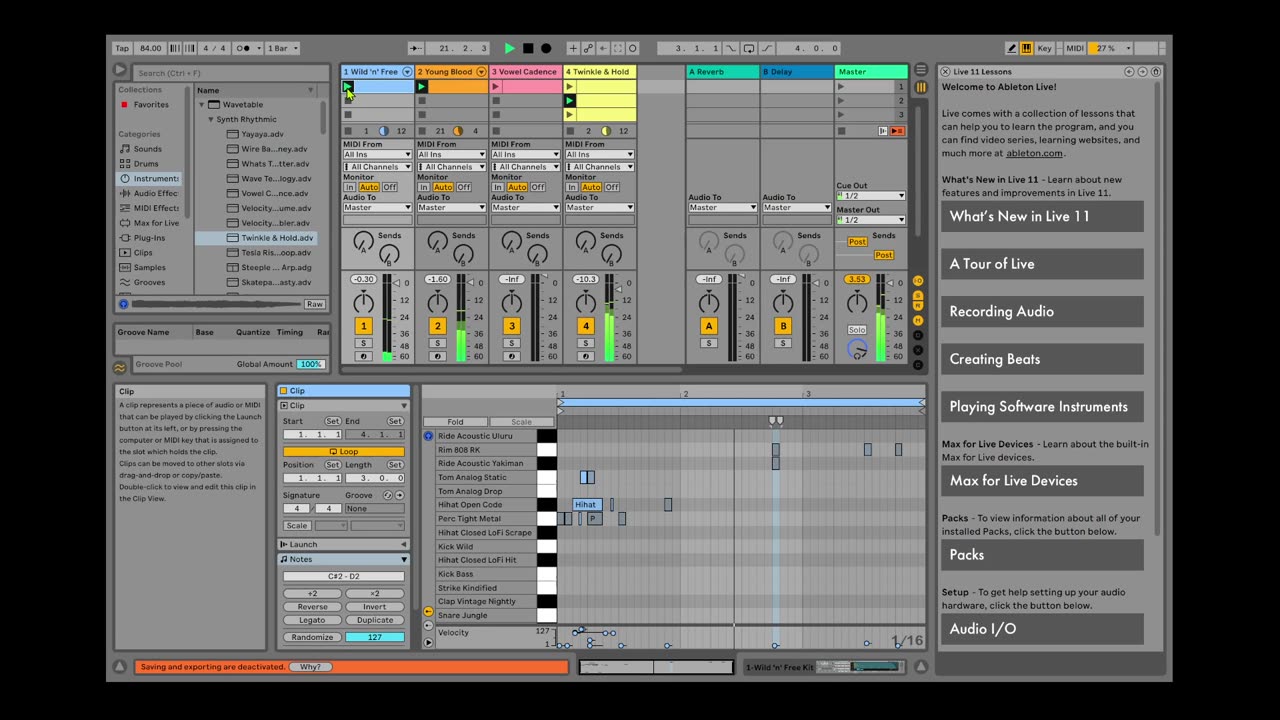Click the MIDI editor preview headphone icon
This screenshot has height=720, width=1280.
click(x=428, y=436)
